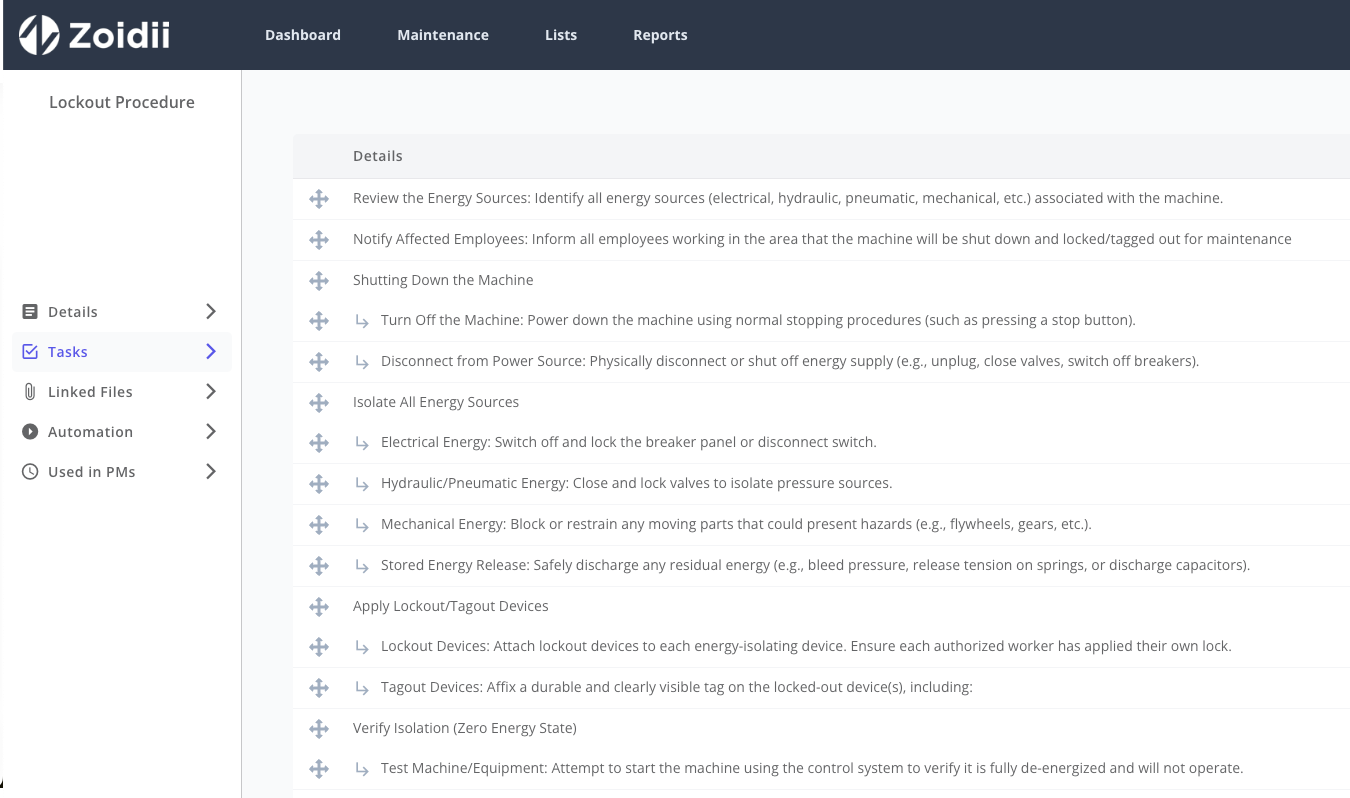Select the move icon next to Isolate All Energy Sources

pos(319,403)
